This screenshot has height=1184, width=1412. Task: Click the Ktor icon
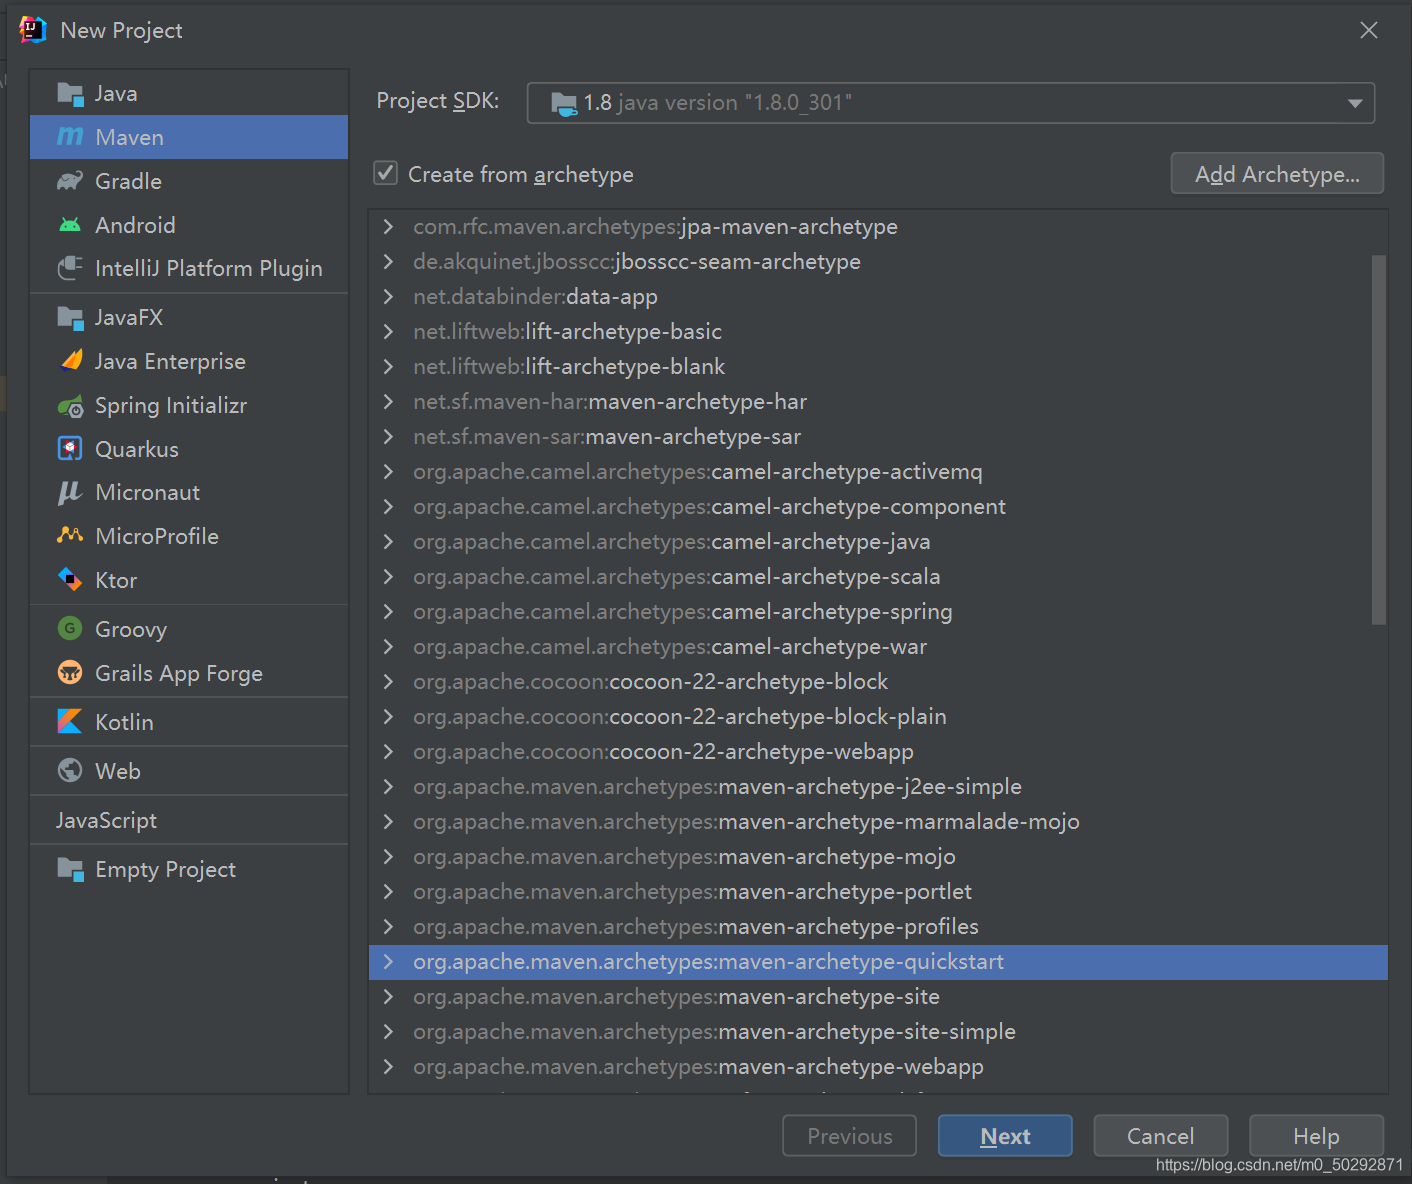[x=70, y=580]
